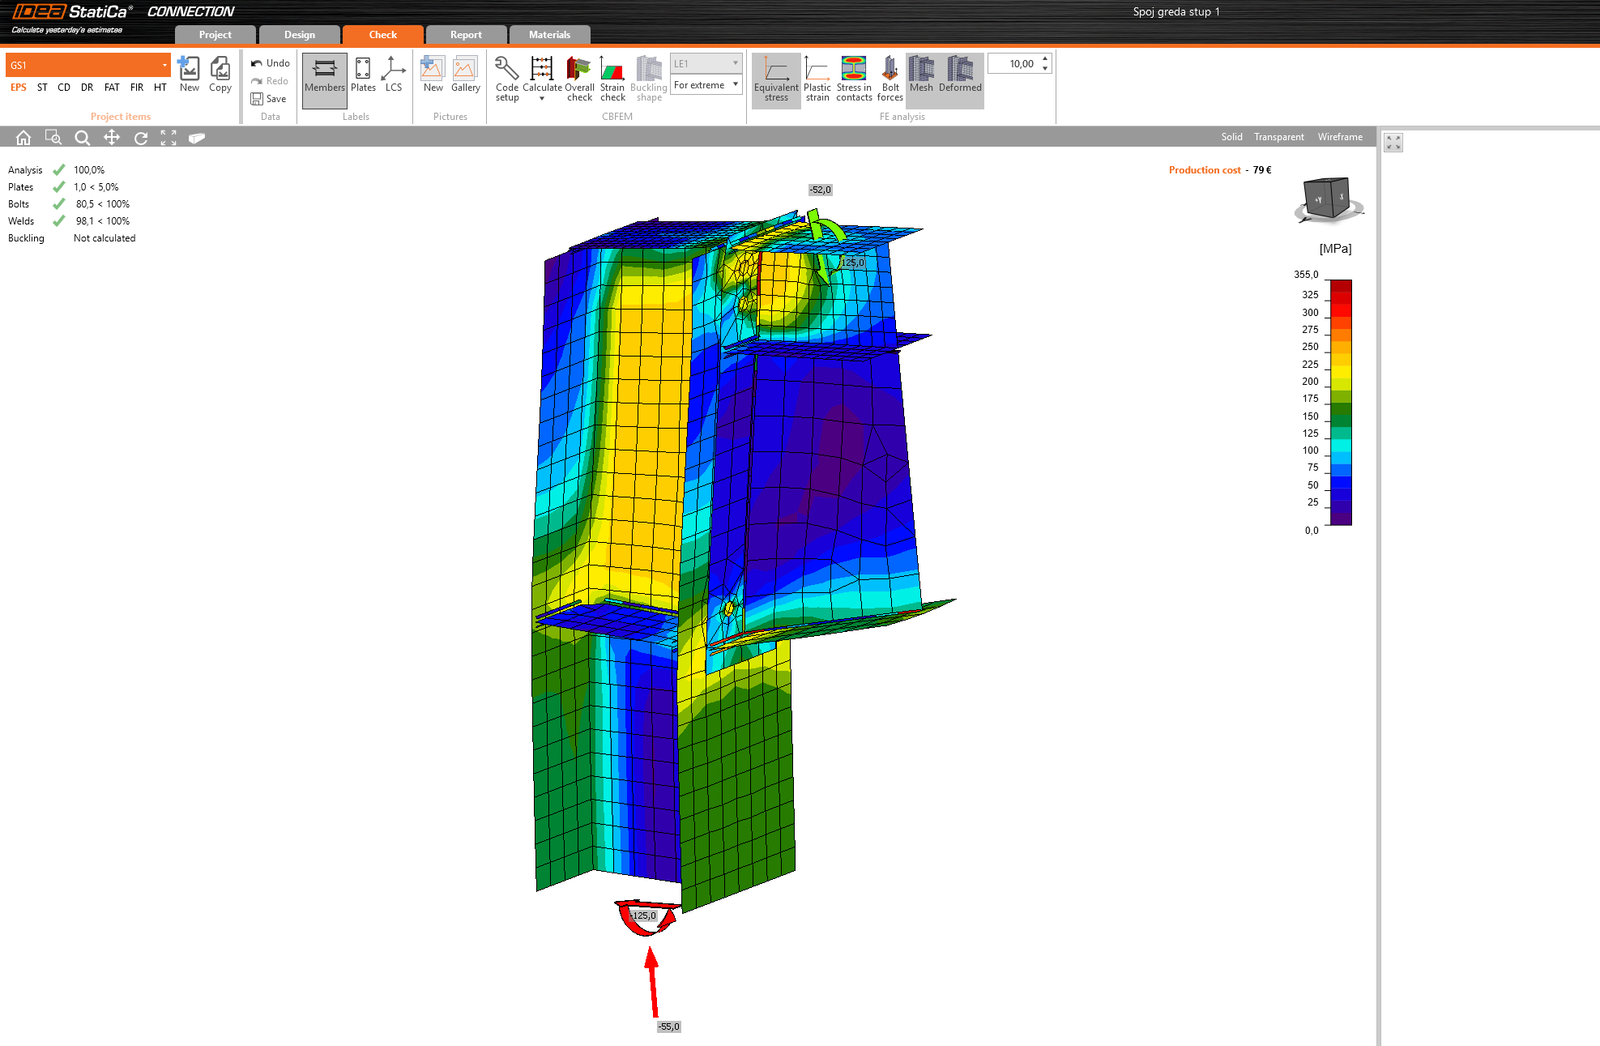Open the Design tab
Screen dimensions: 1600x1046
299,35
